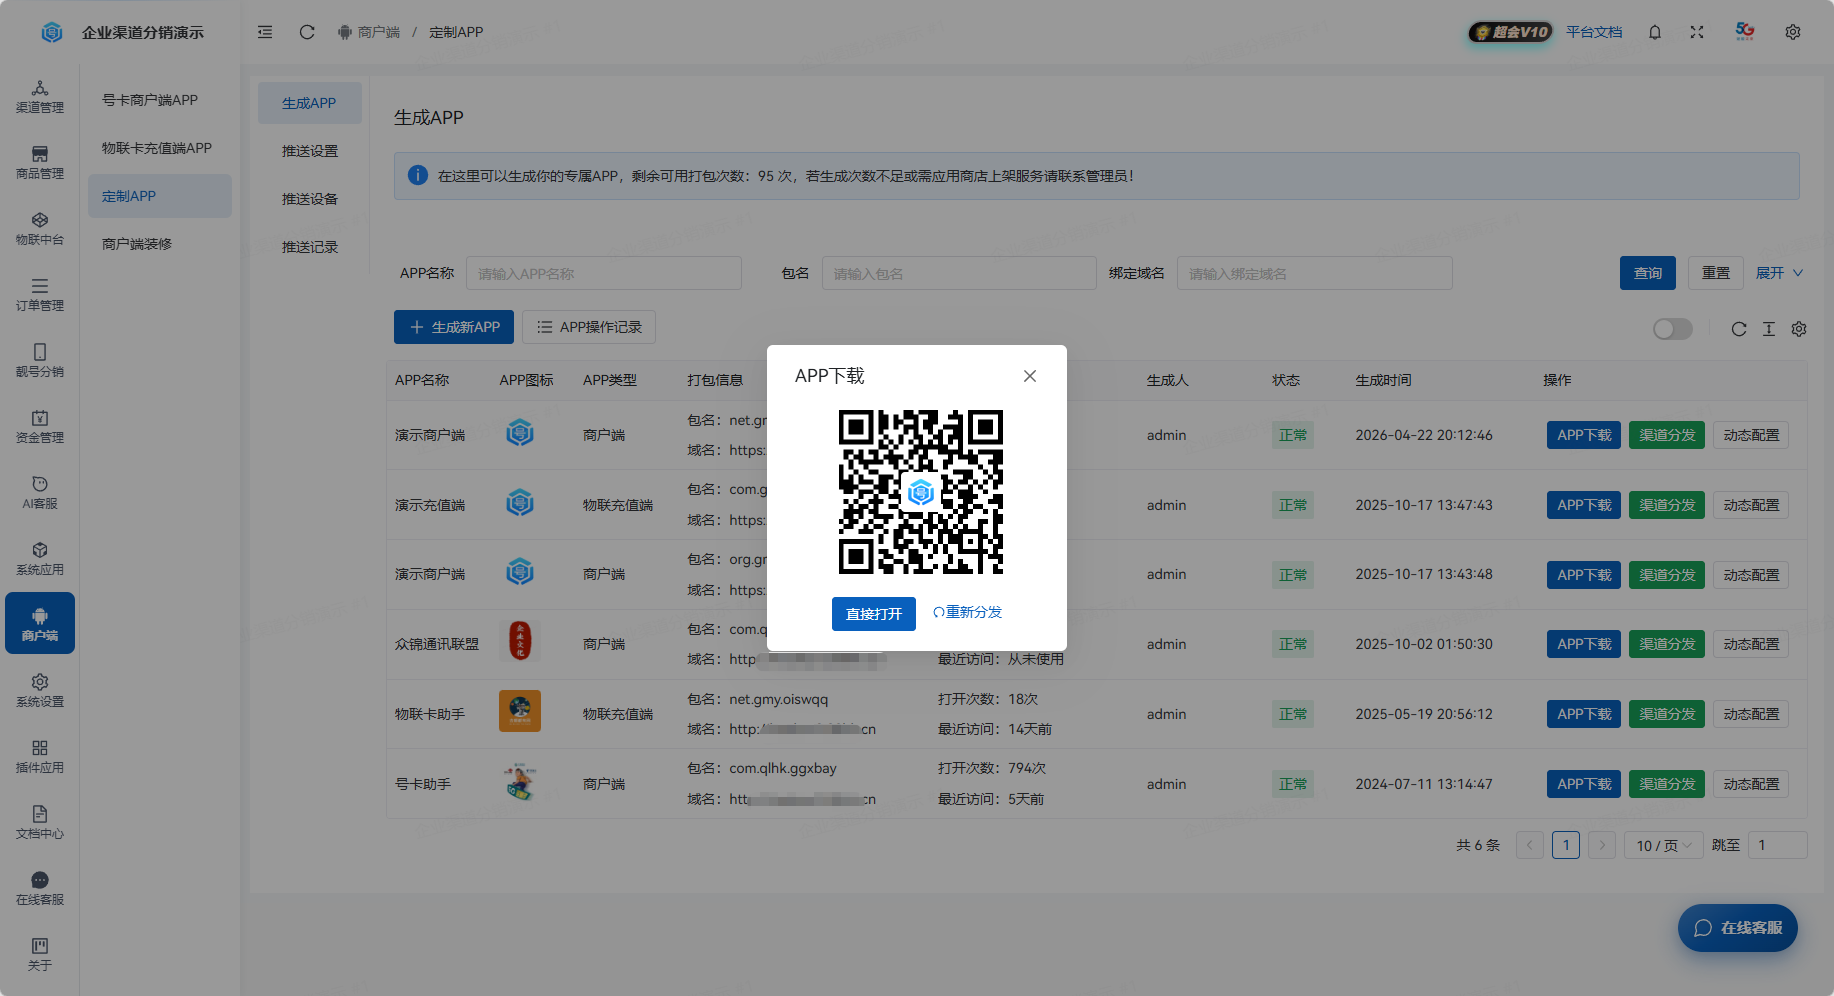Open 系统应用 in the left sidebar
The image size is (1834, 996).
click(40, 559)
